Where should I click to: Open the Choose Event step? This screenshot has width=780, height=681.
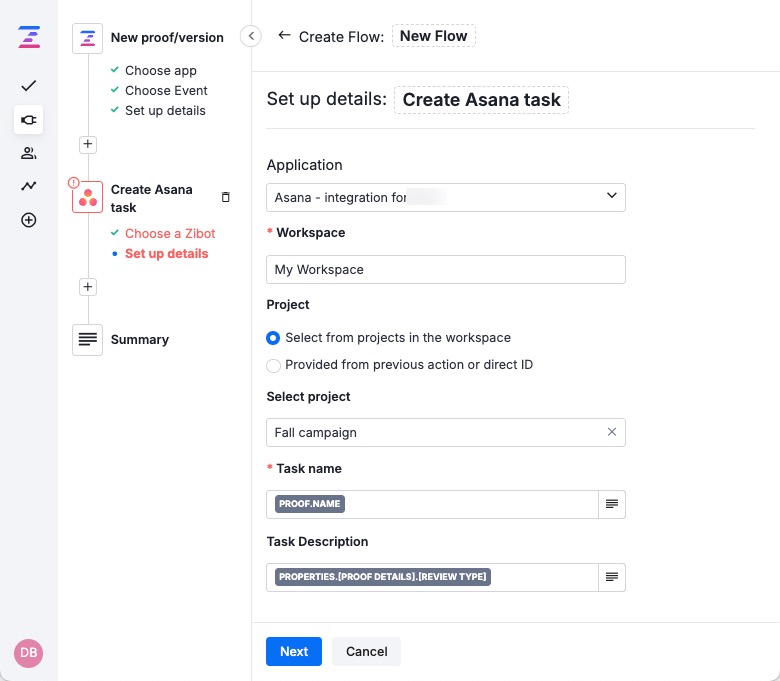pos(166,91)
